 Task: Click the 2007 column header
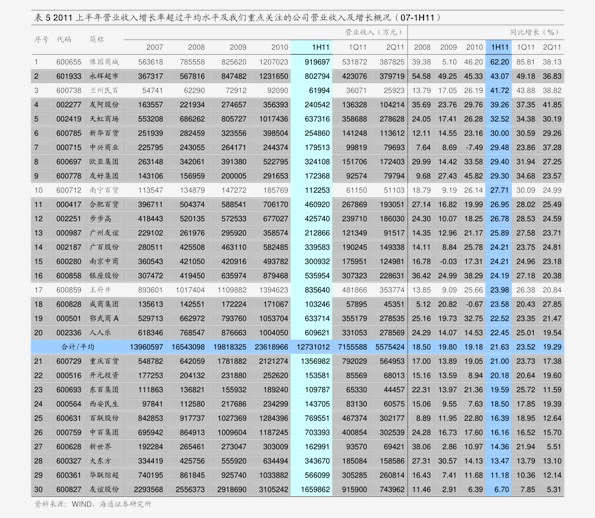[154, 47]
